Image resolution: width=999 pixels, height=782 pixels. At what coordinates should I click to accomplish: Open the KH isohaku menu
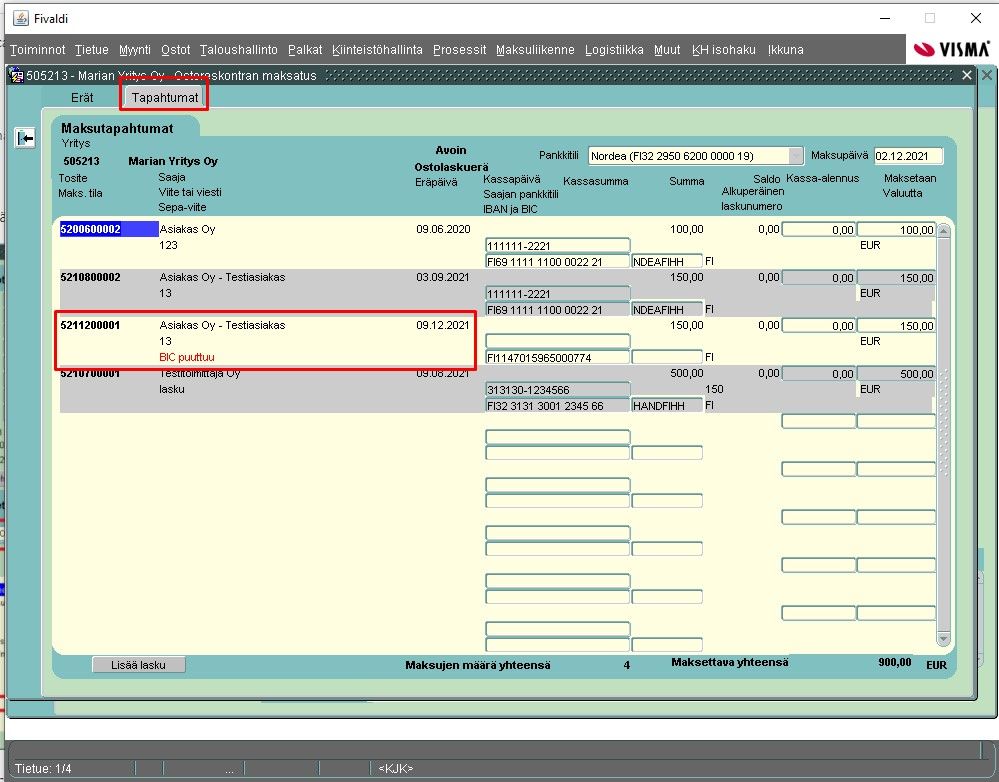[x=724, y=50]
